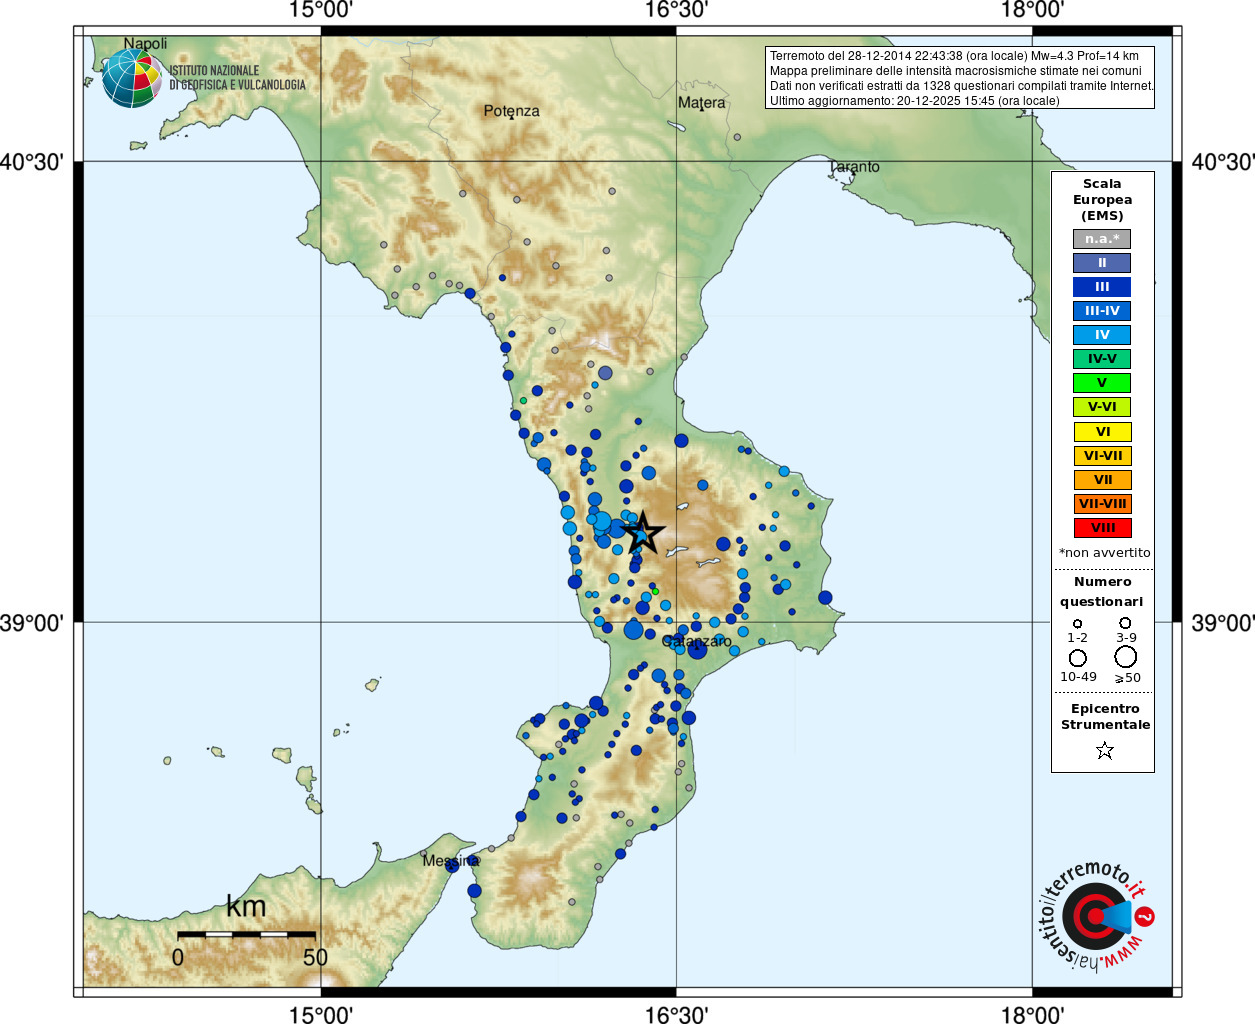Click the 15°00' longitude label along the top
The image size is (1255, 1024).
click(321, 10)
